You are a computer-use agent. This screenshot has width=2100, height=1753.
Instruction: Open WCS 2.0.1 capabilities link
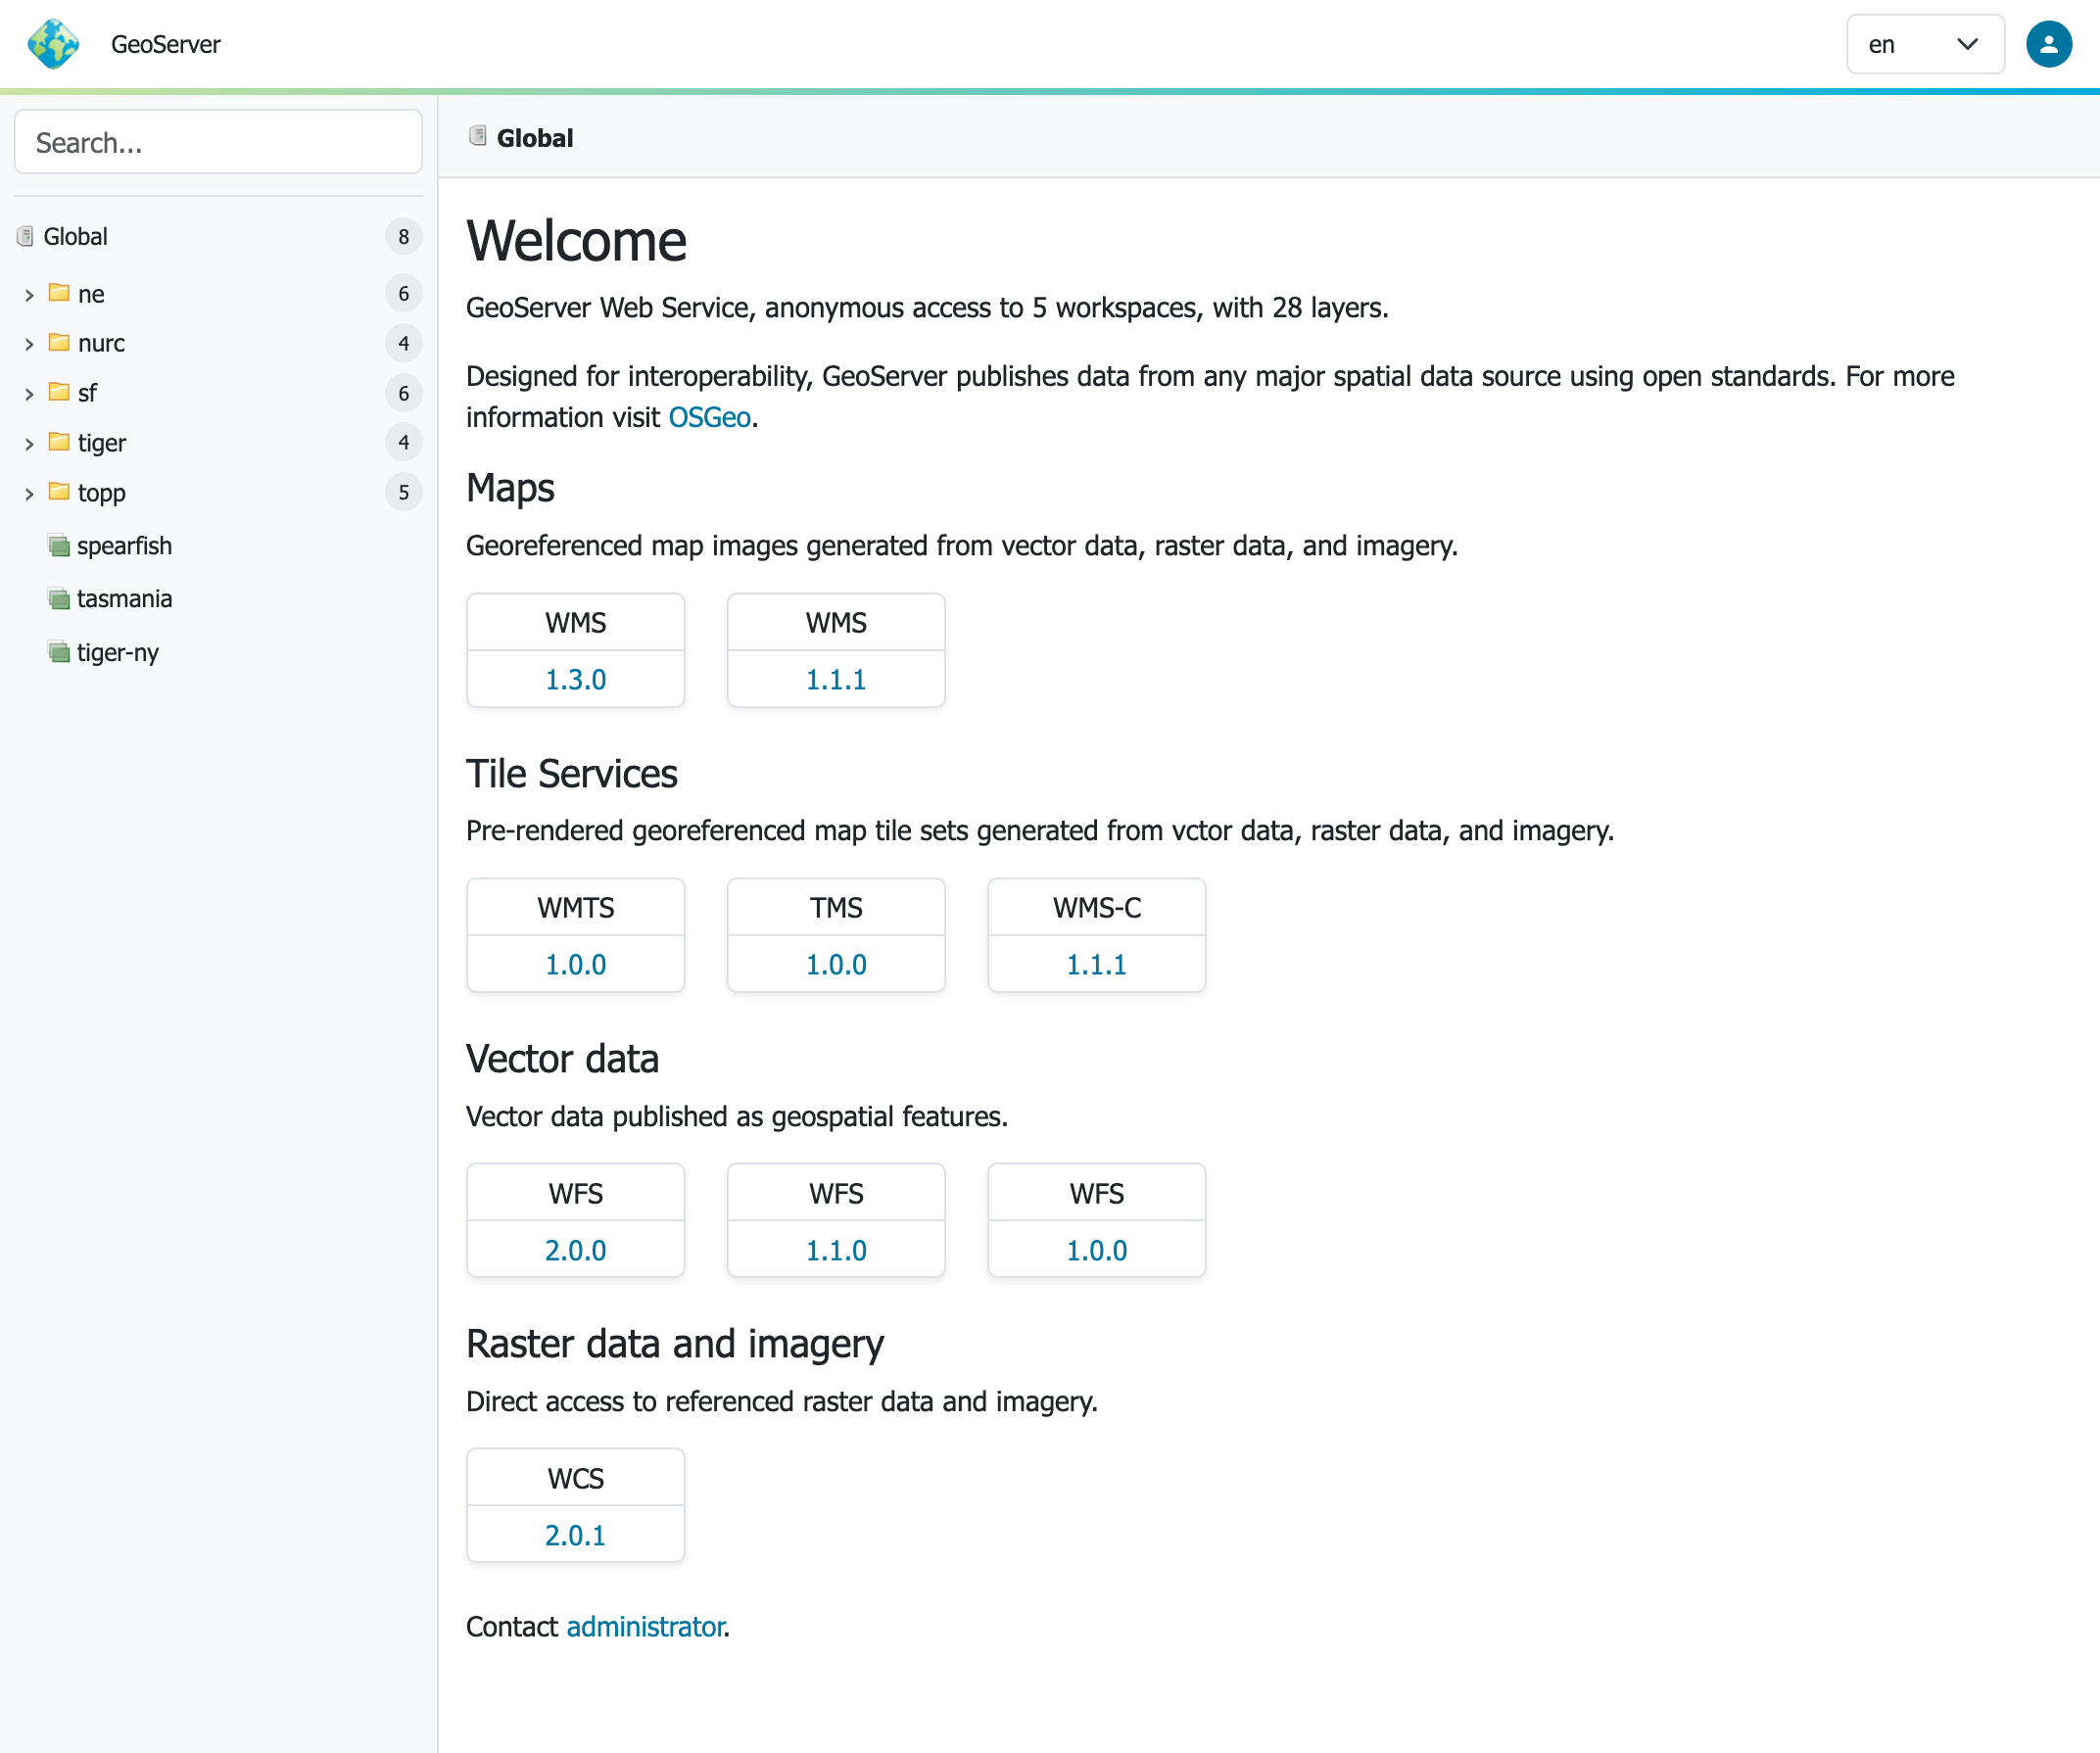pos(575,1535)
